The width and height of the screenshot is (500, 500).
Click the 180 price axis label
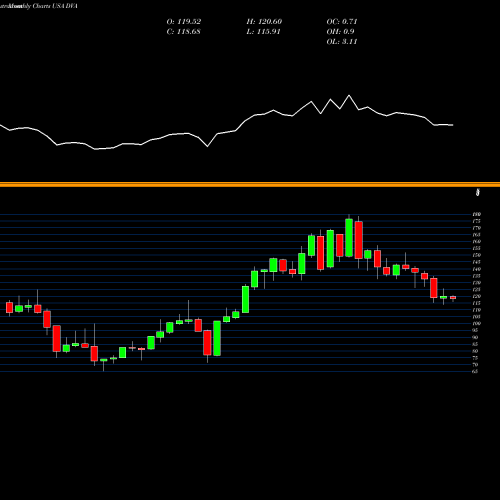click(x=476, y=214)
